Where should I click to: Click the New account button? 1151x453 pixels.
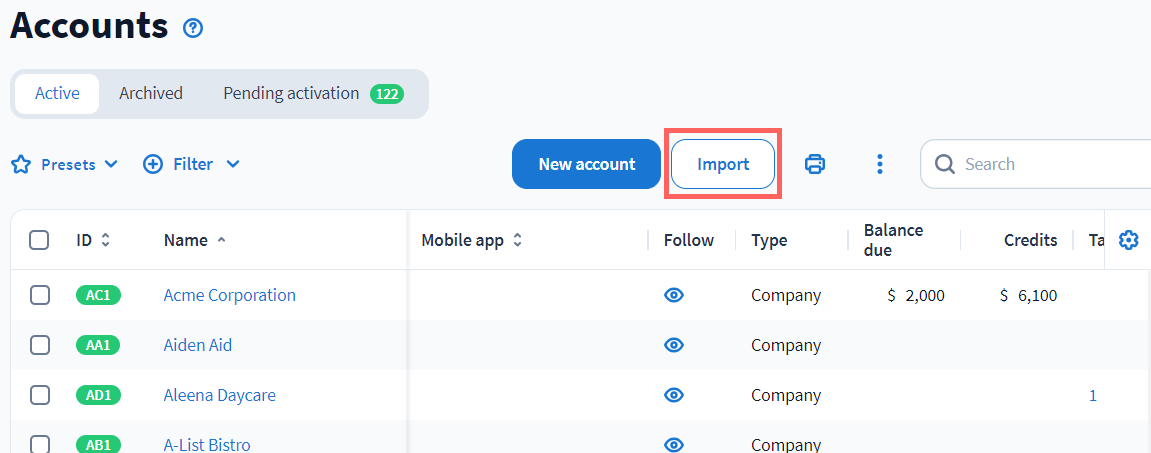click(x=586, y=164)
